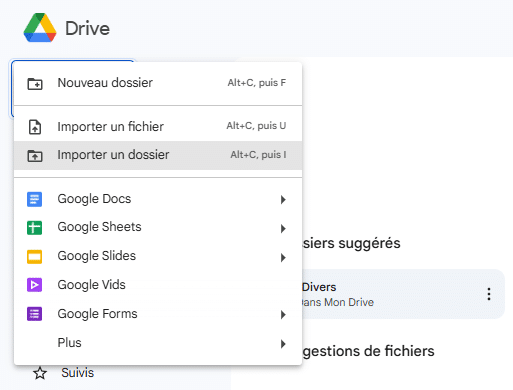Image resolution: width=513 pixels, height=390 pixels.
Task: Click the 'Alt+C, puis I' shortcut text
Action: point(258,155)
